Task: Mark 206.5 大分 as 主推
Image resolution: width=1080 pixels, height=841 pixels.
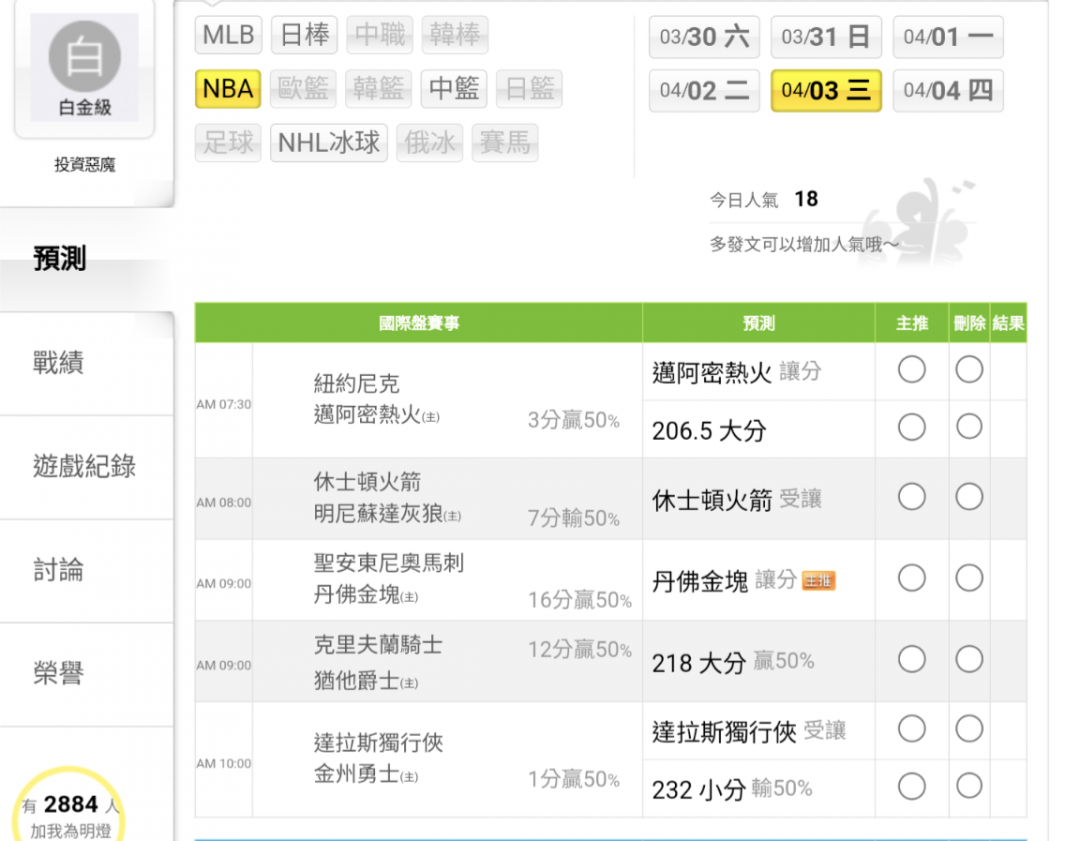Action: (911, 428)
